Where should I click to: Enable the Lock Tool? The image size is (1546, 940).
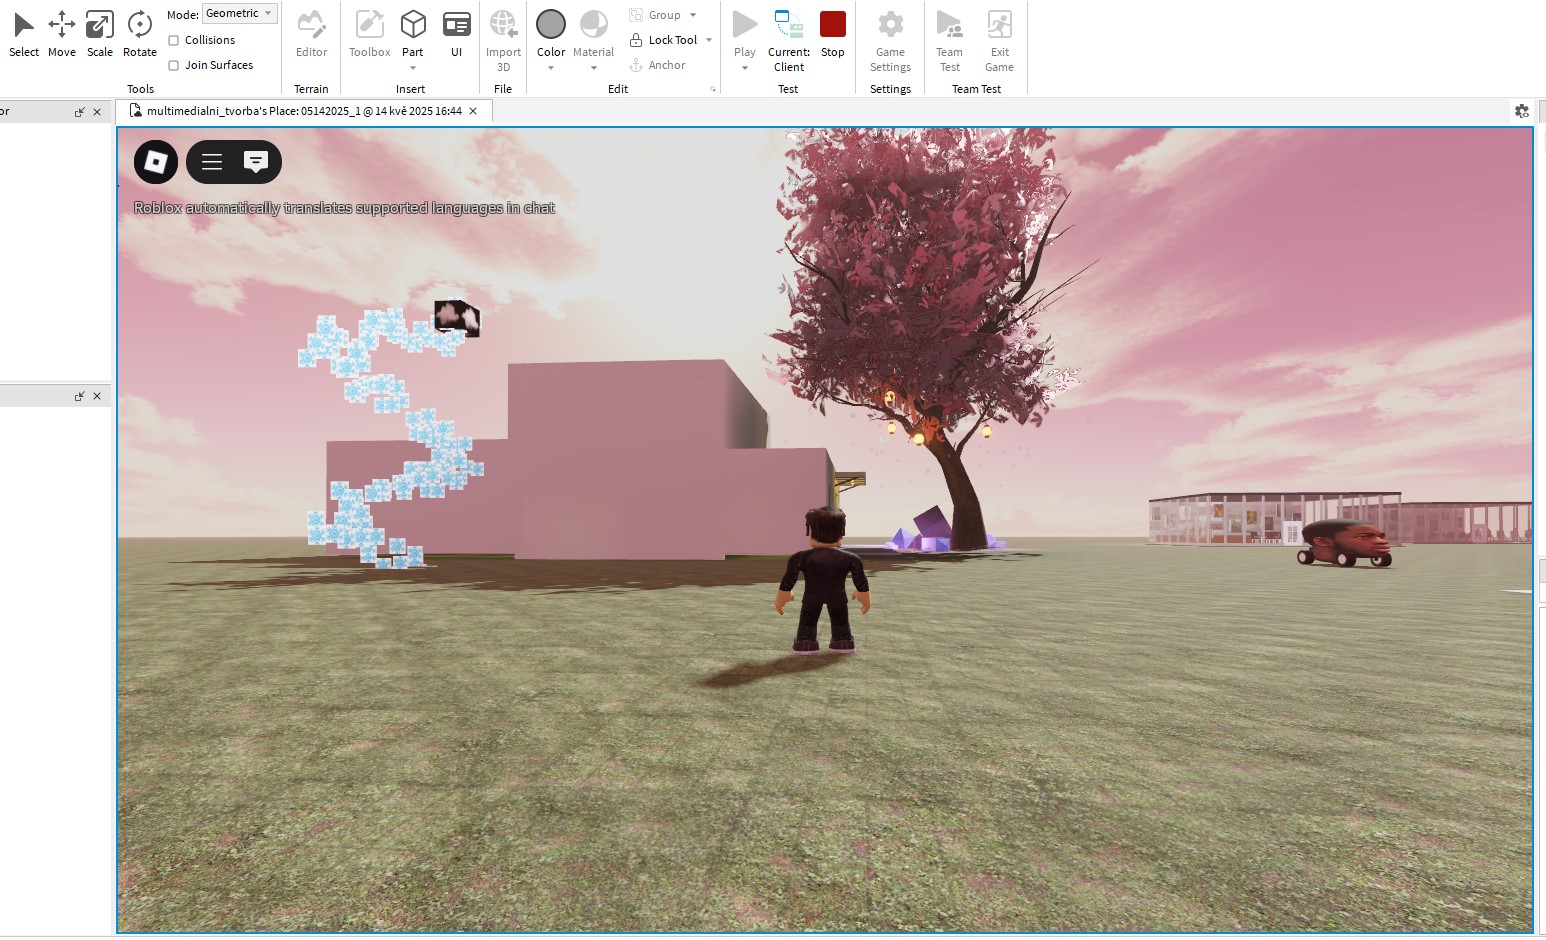click(664, 40)
